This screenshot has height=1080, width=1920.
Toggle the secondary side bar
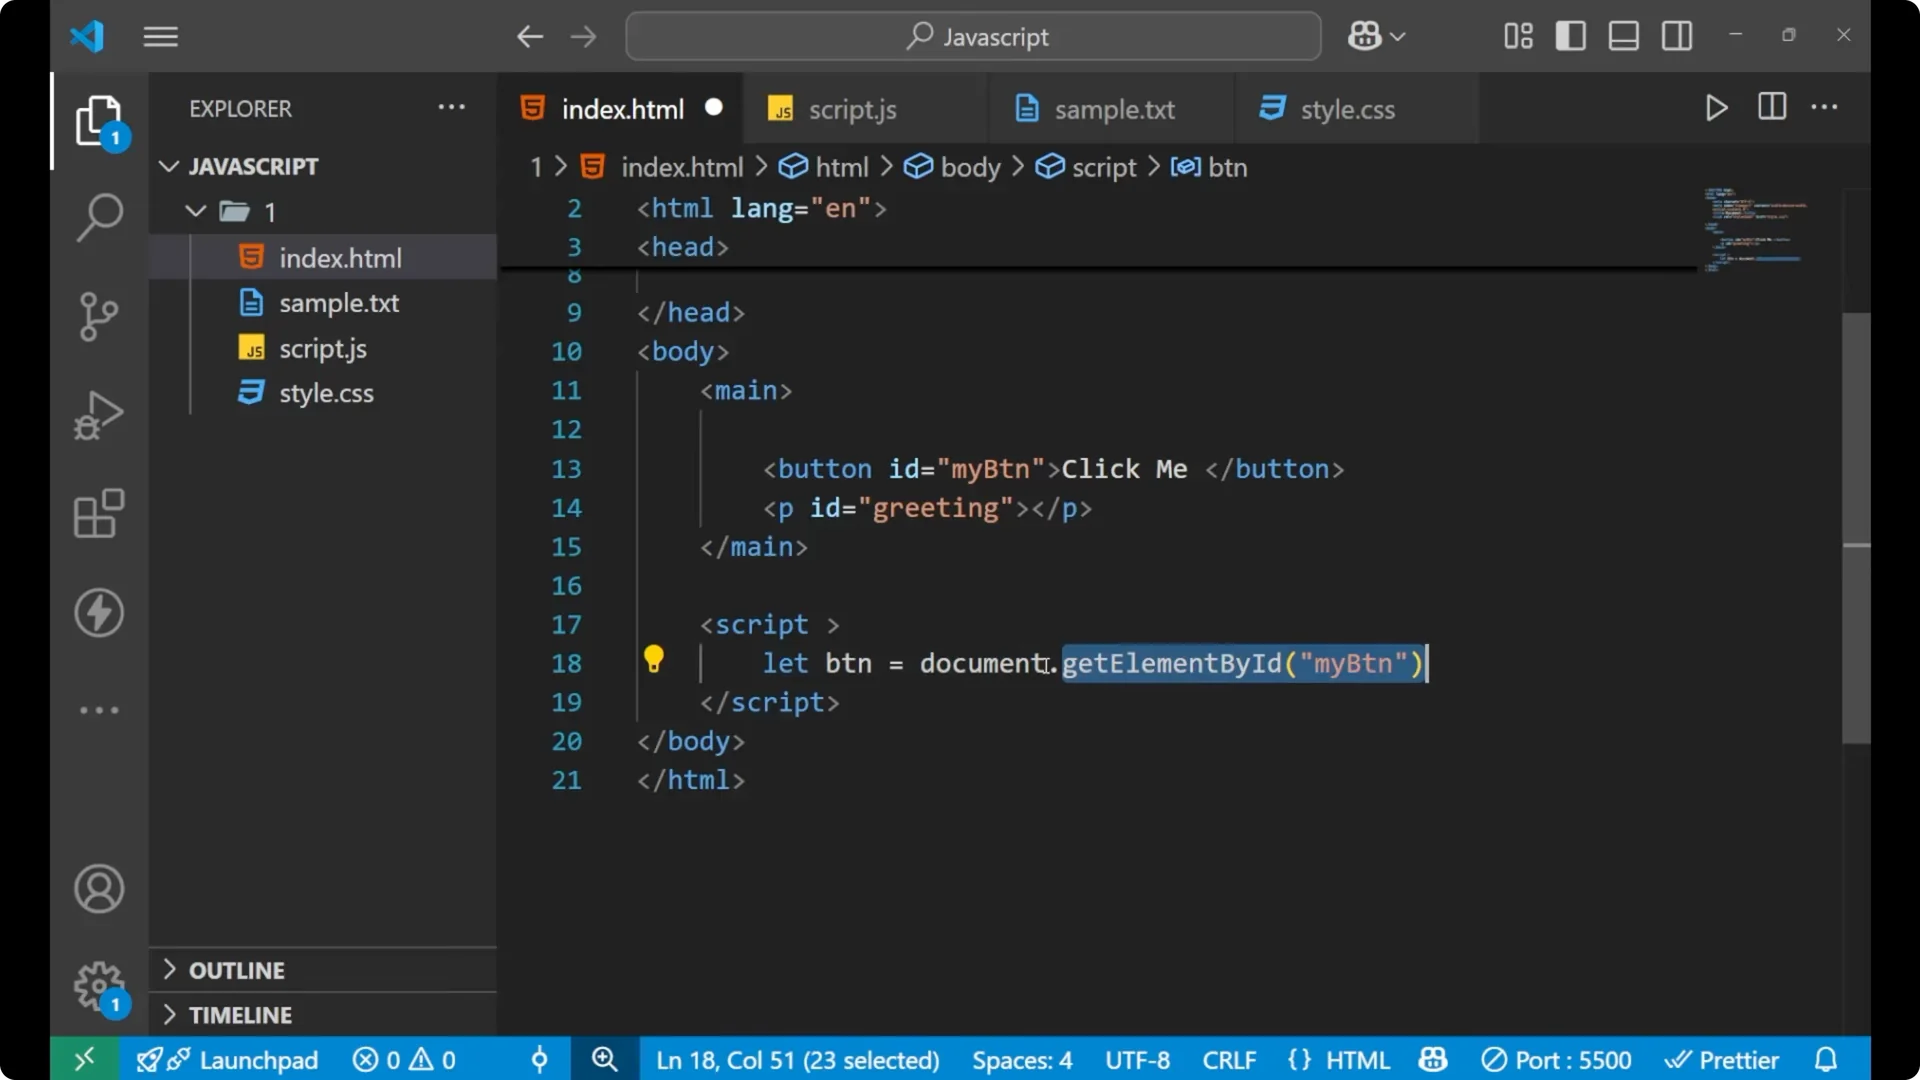click(1676, 35)
